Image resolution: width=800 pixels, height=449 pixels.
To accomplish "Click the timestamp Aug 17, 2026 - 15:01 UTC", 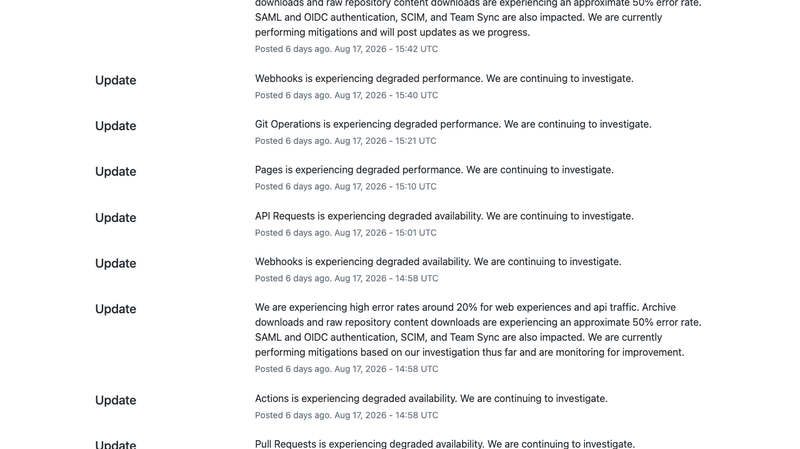I will 385,233.
